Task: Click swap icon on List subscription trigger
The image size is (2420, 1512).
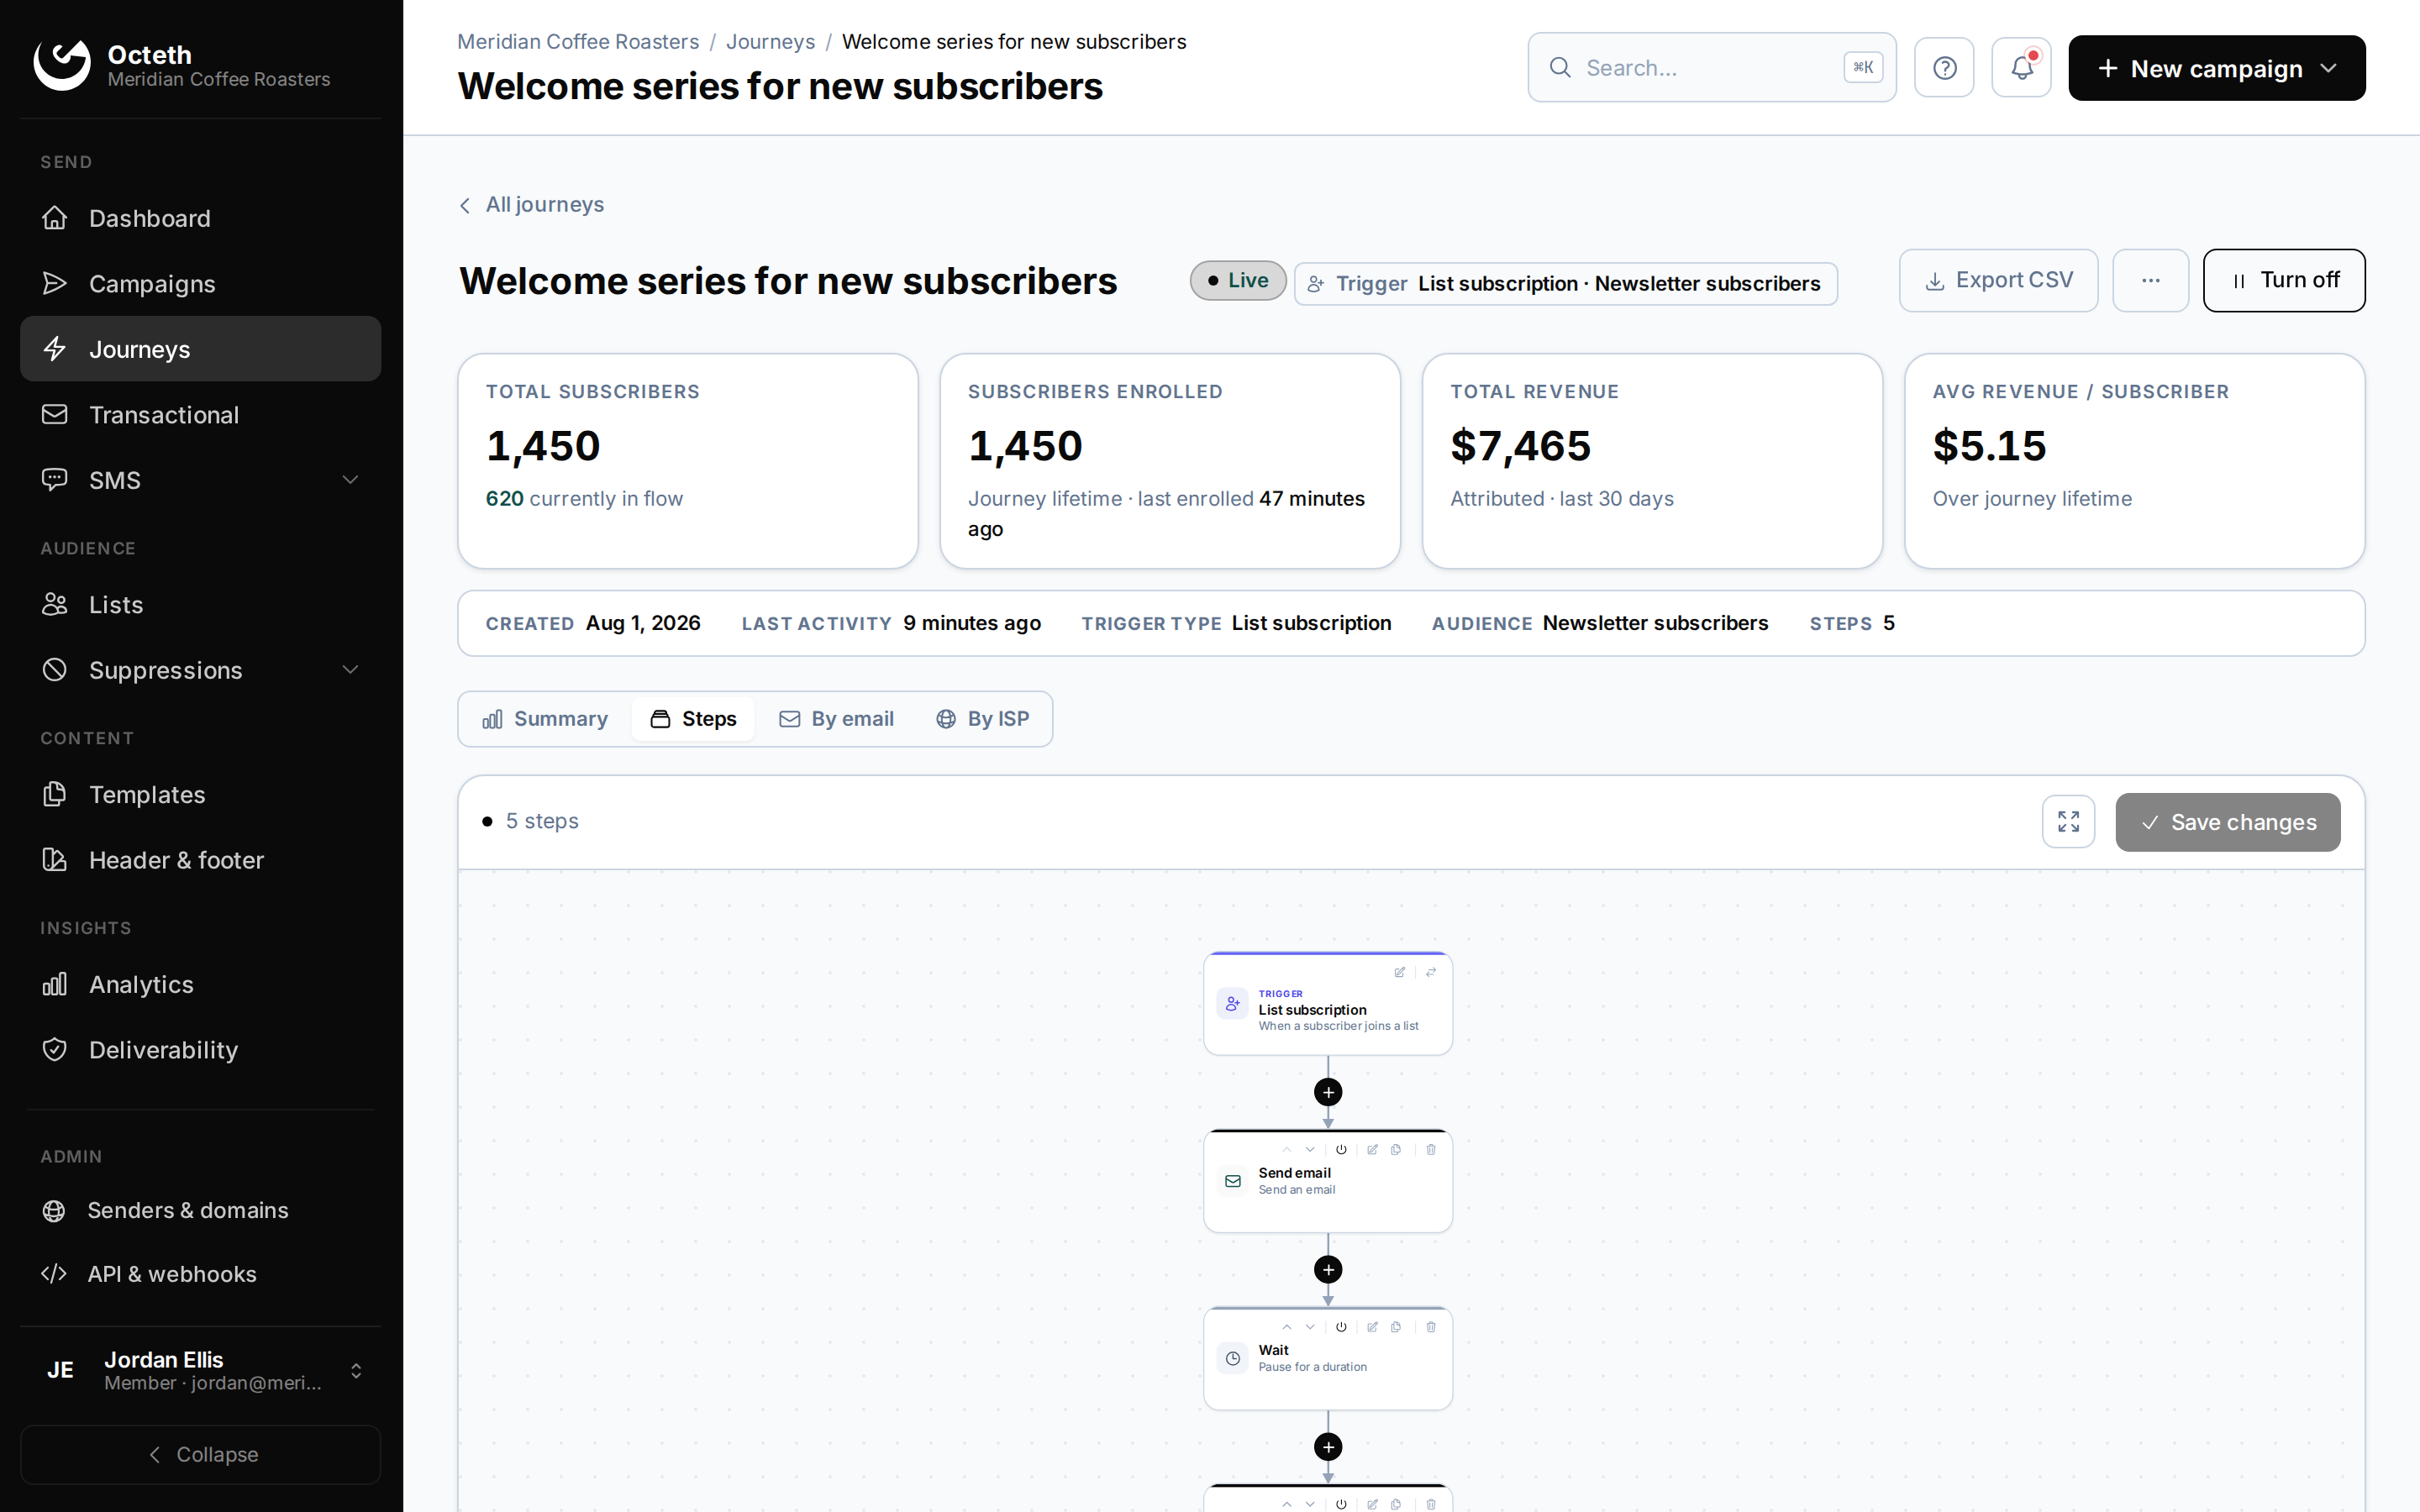Action: [x=1431, y=972]
